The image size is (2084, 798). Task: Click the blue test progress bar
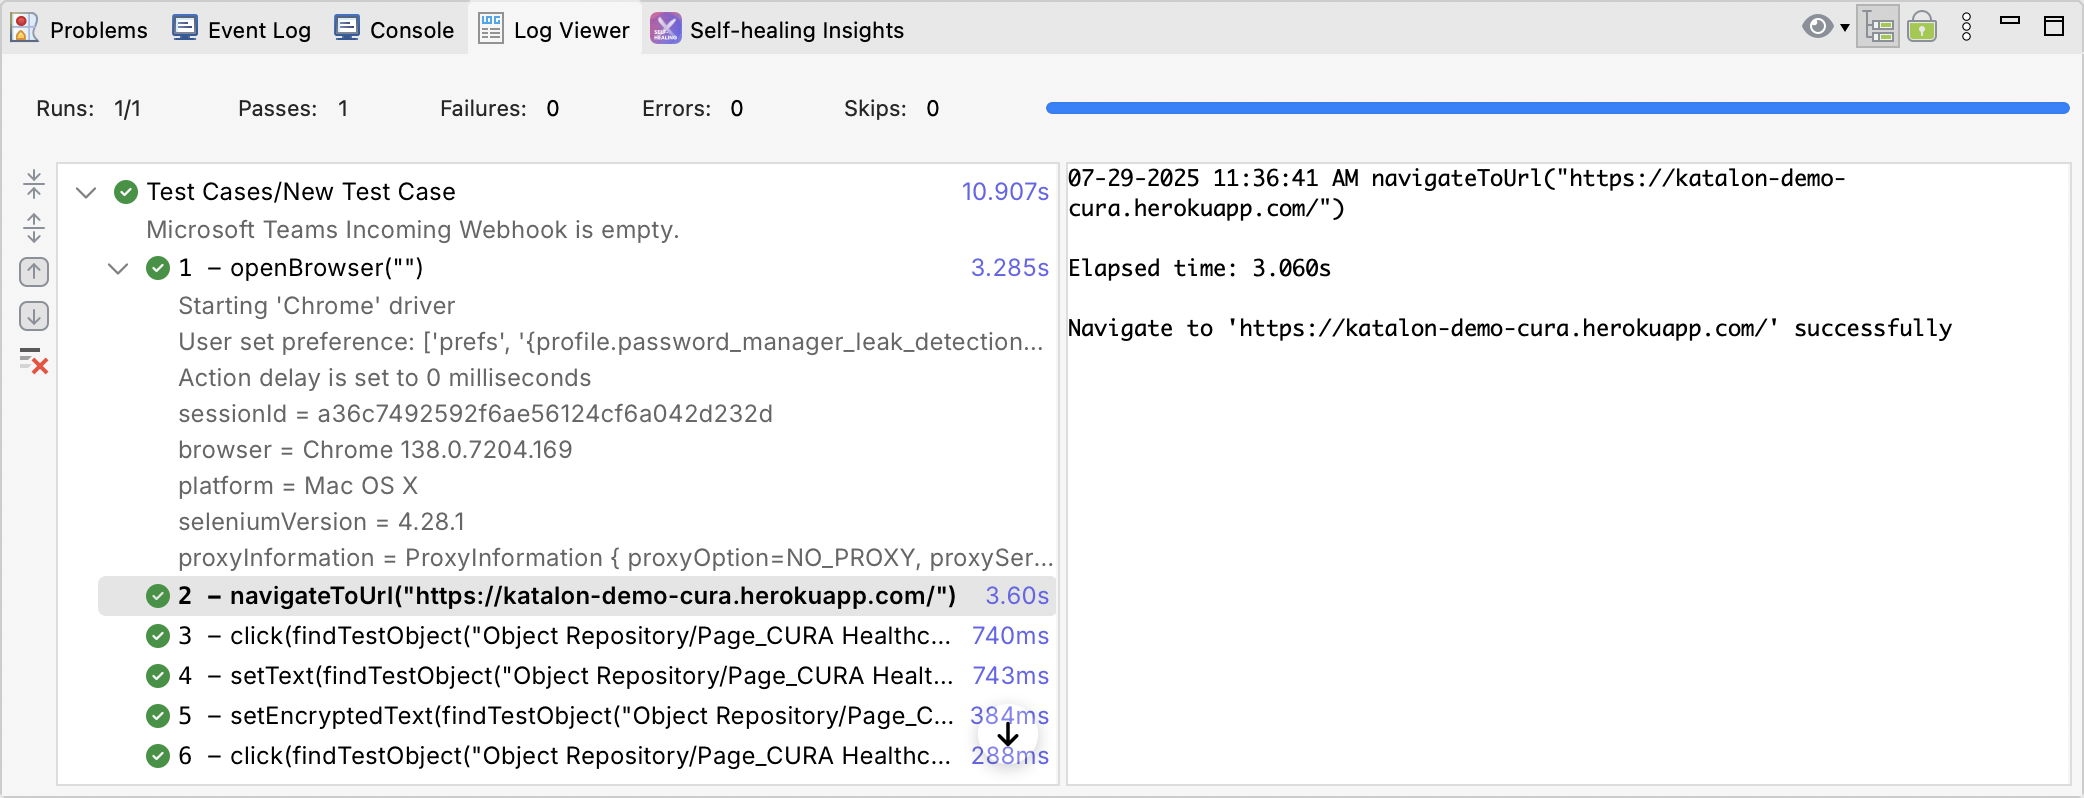[x=1557, y=108]
